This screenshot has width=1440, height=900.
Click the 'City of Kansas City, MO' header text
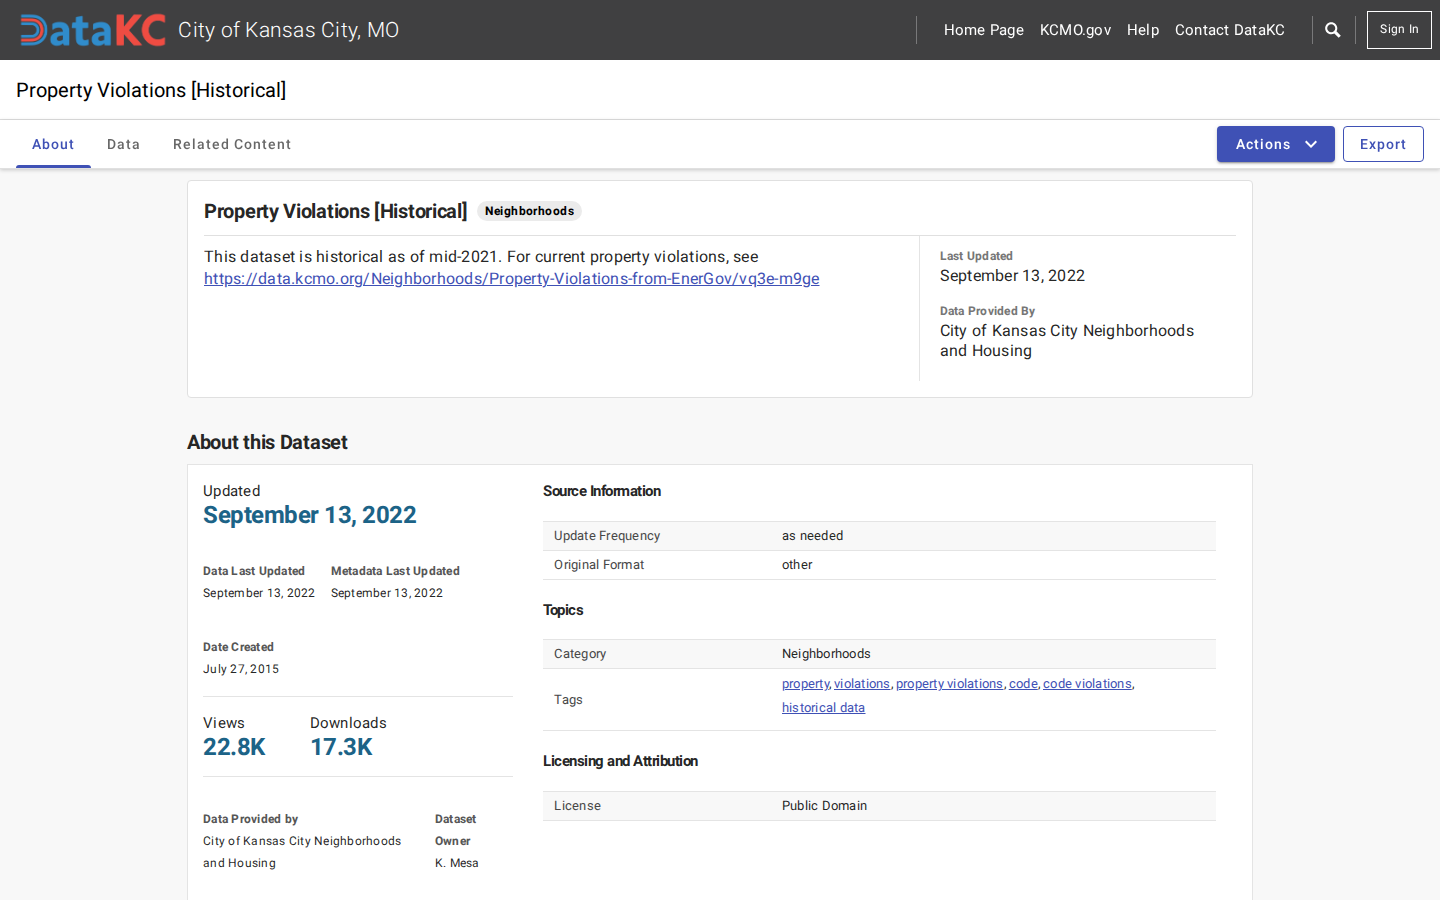coord(288,30)
